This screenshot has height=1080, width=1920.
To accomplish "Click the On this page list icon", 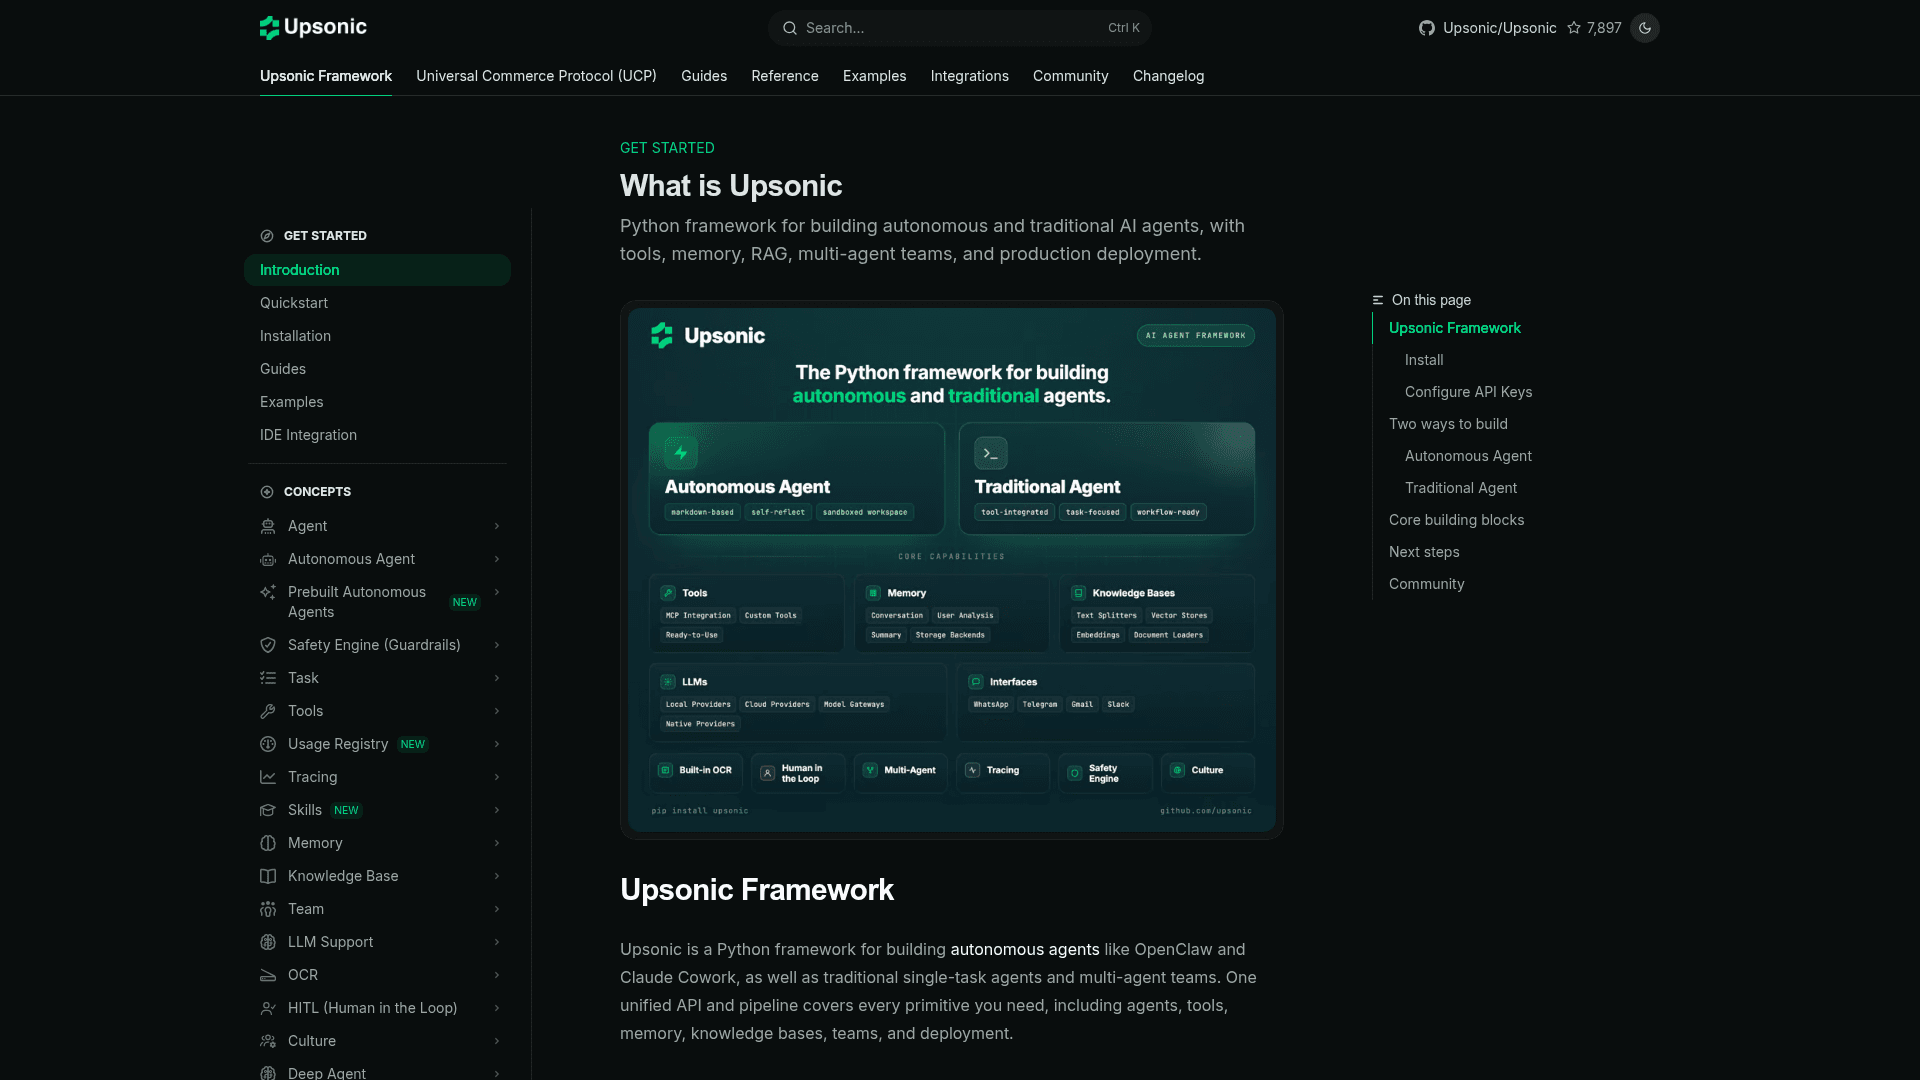I will coord(1378,300).
